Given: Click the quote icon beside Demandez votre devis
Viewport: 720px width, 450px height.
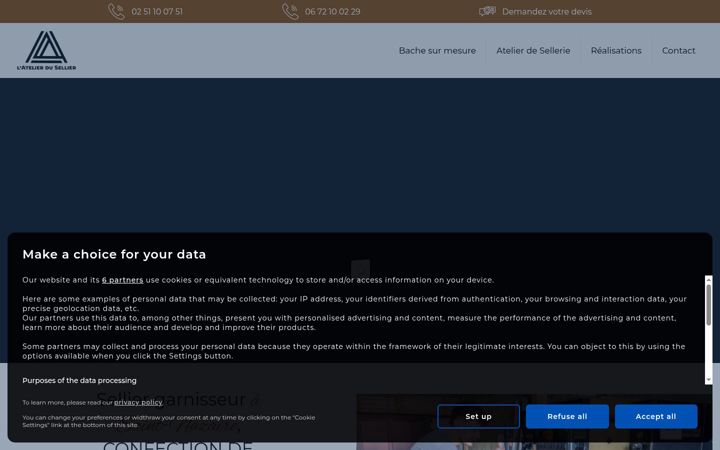Looking at the screenshot, I should click(x=487, y=11).
